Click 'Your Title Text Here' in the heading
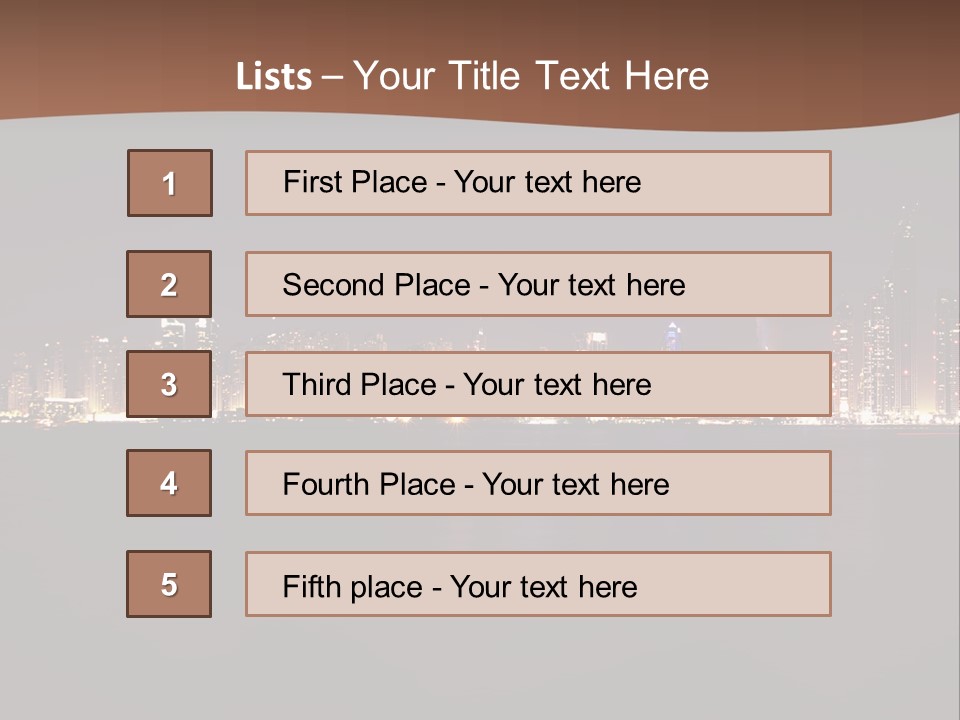 (531, 77)
